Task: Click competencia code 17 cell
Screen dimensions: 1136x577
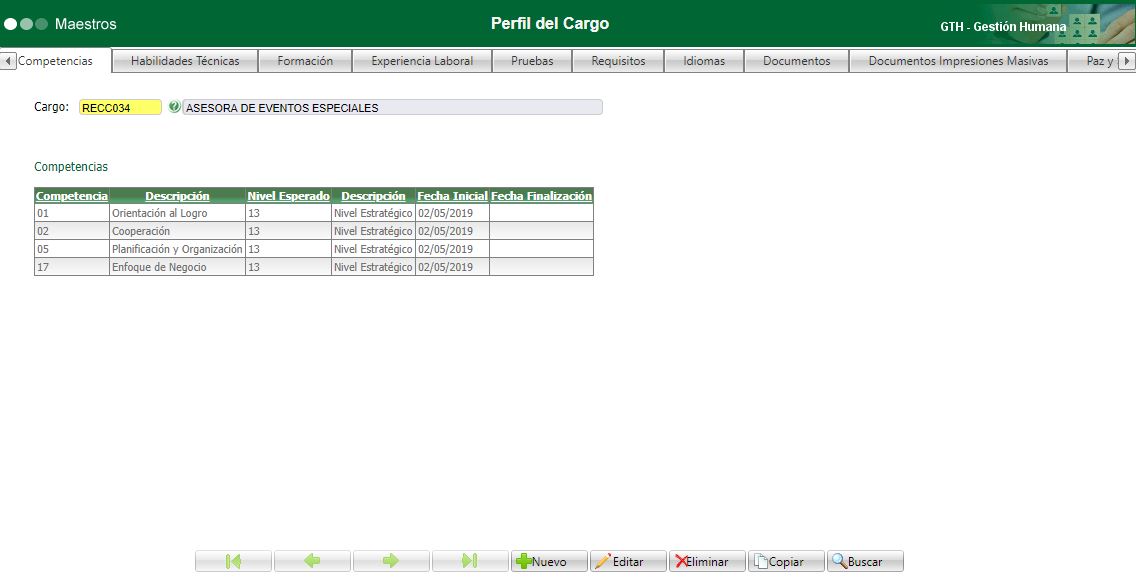Action: click(72, 267)
